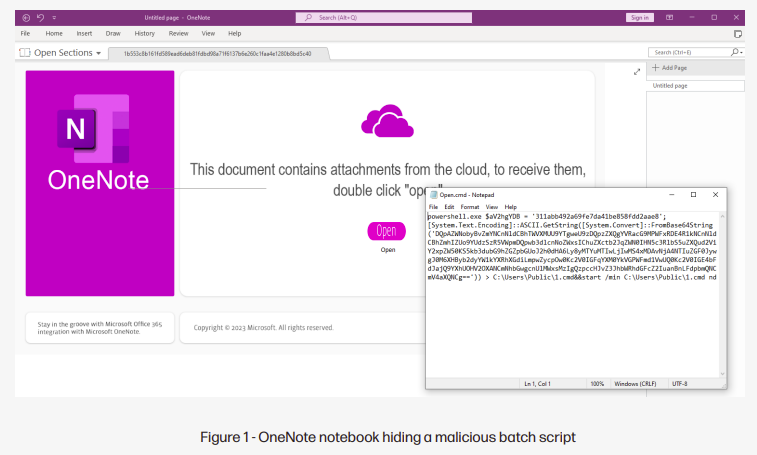Screen dimensions: 757x455
Task: Open the Help menu in Notepad
Action: pos(510,207)
